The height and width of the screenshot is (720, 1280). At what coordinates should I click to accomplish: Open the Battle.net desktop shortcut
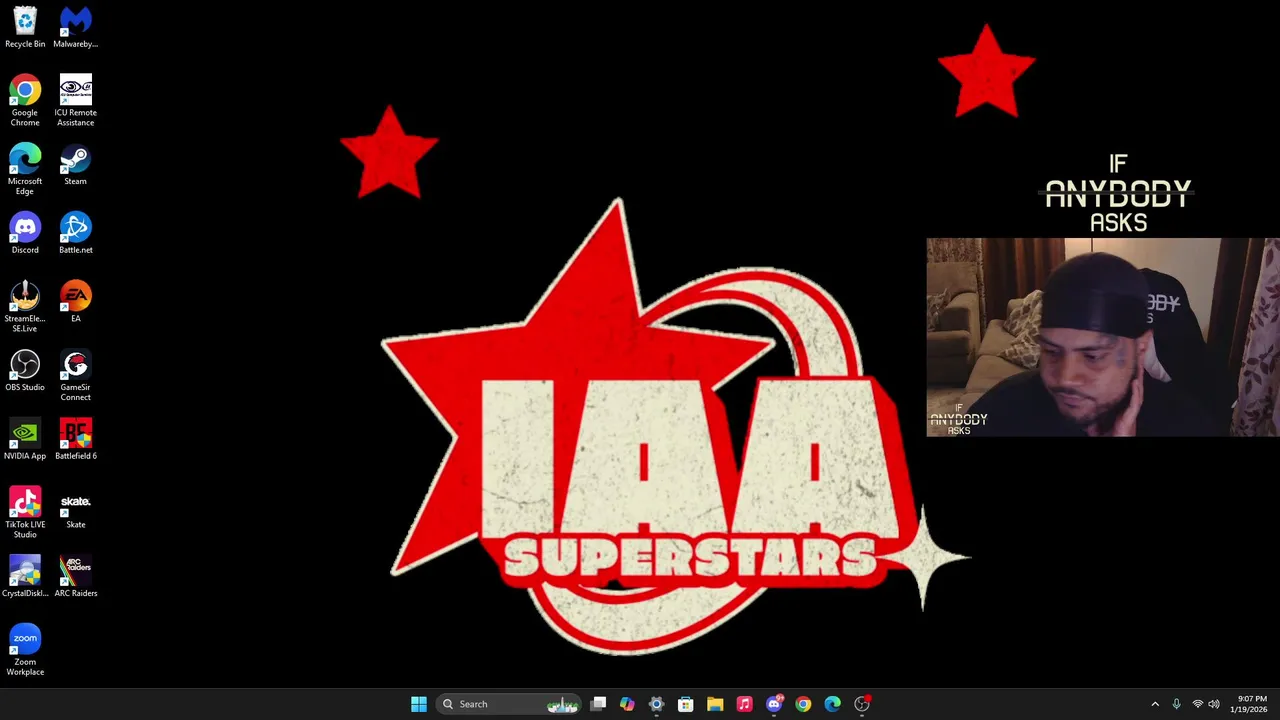(75, 233)
